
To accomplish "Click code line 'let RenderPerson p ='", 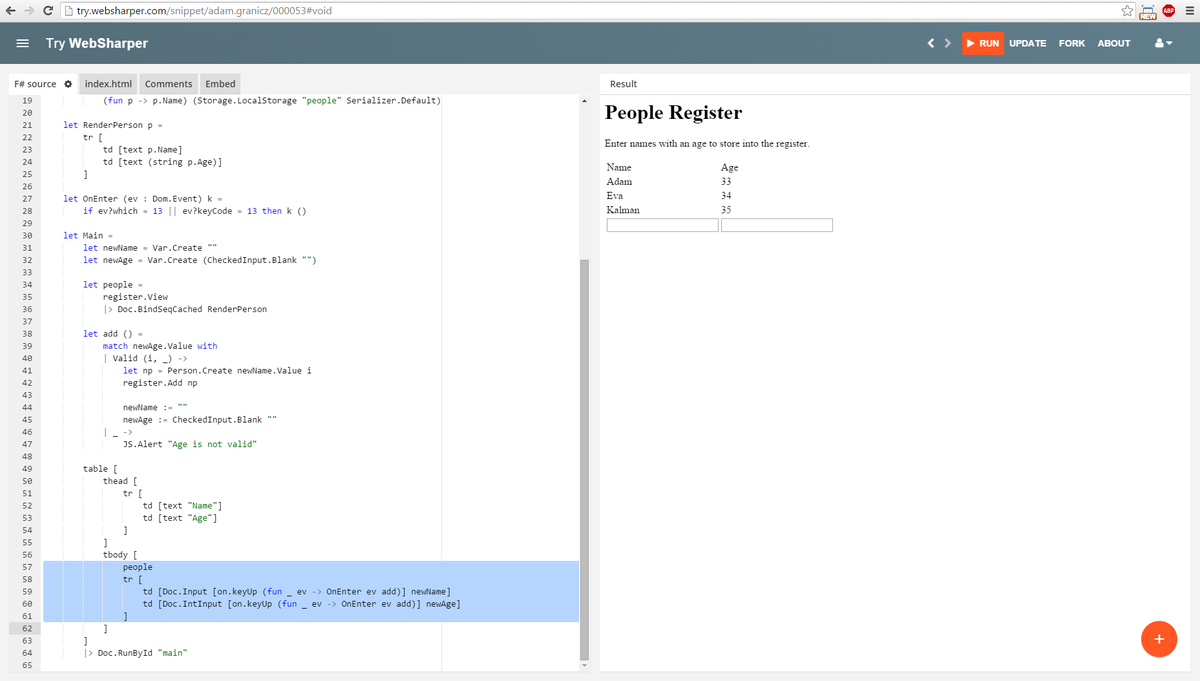I will tap(113, 125).
